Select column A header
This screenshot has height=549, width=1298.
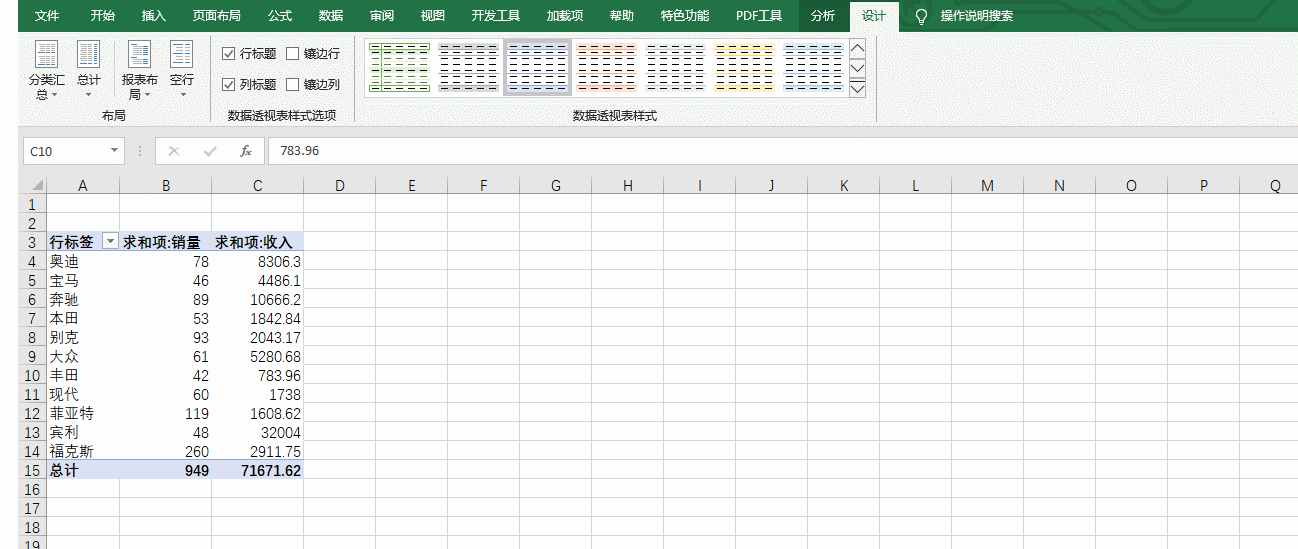point(83,185)
